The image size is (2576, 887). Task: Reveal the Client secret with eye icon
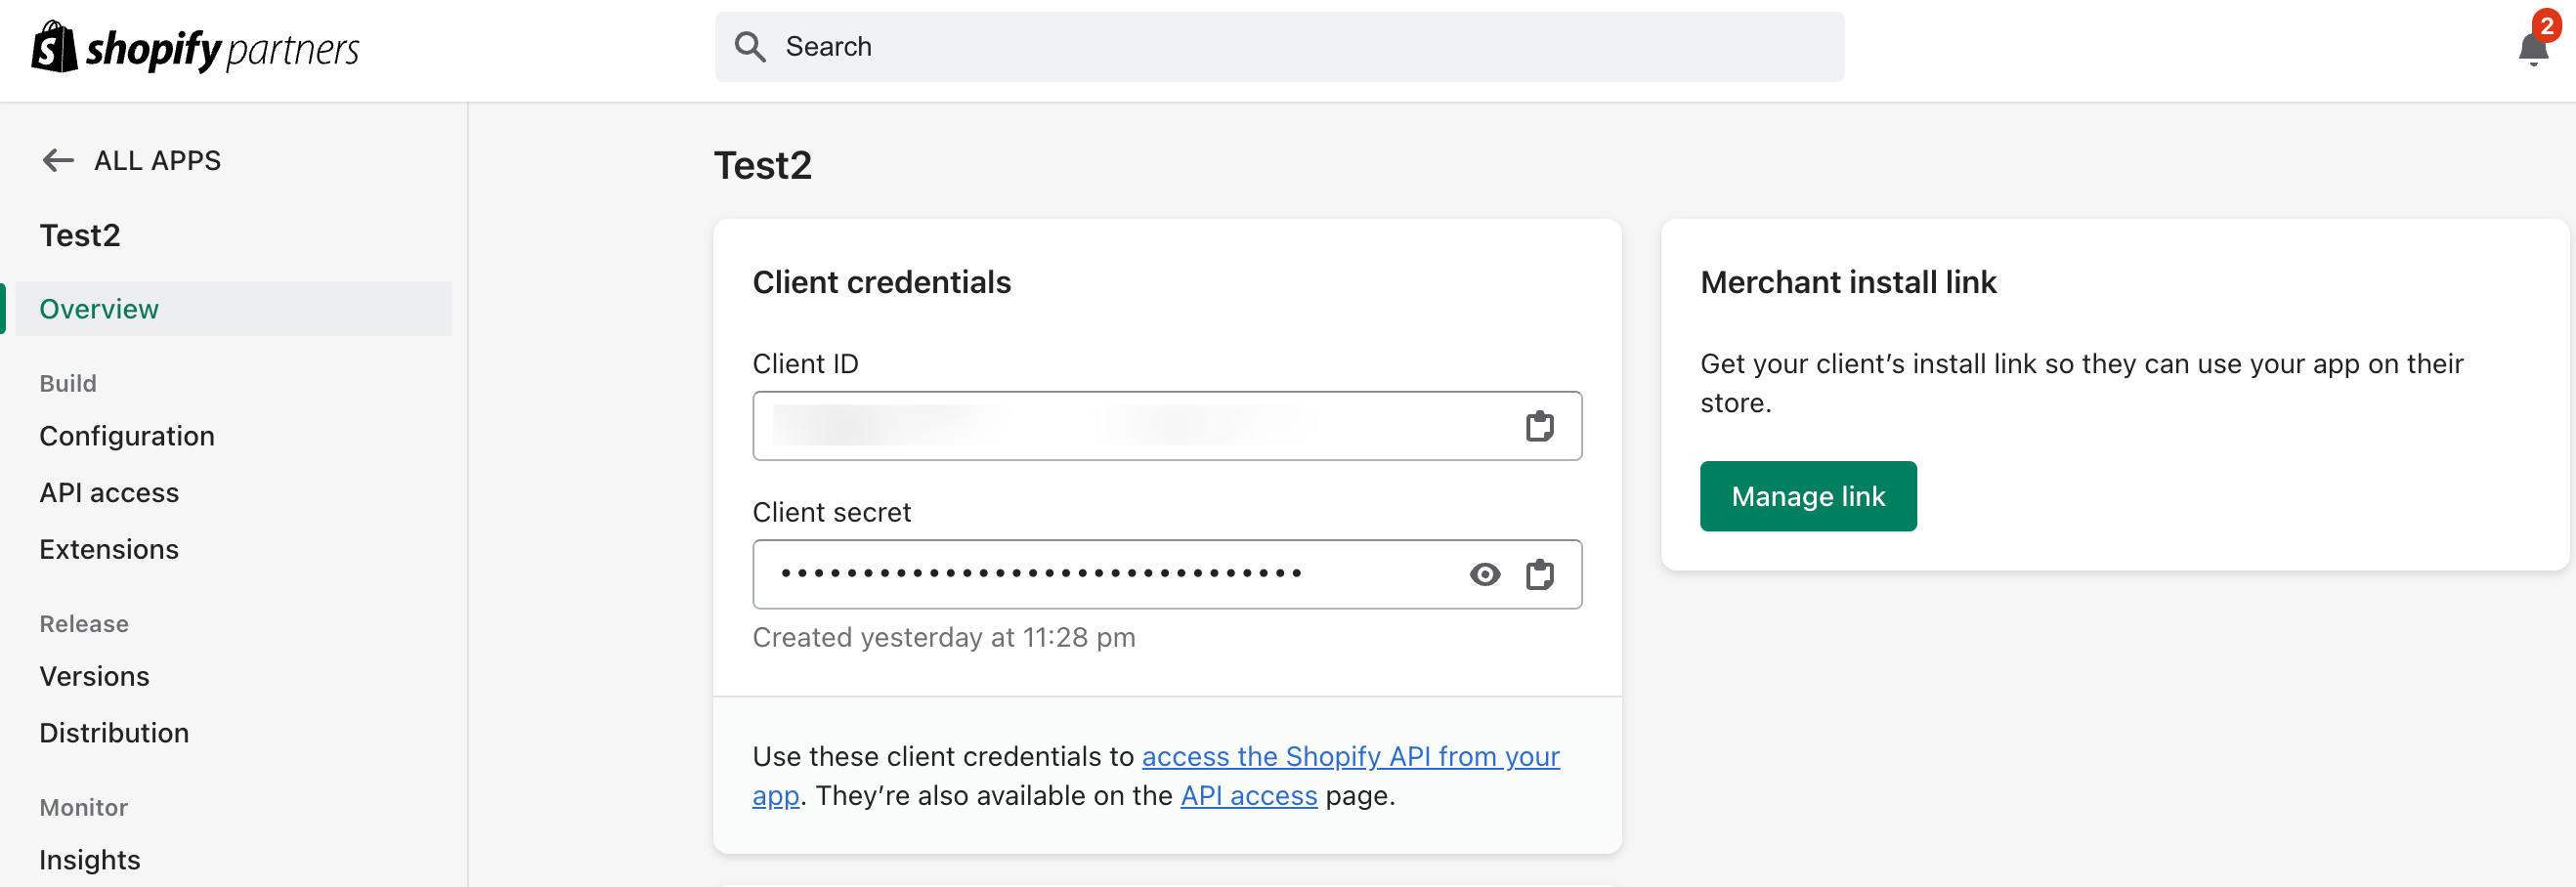point(1484,574)
